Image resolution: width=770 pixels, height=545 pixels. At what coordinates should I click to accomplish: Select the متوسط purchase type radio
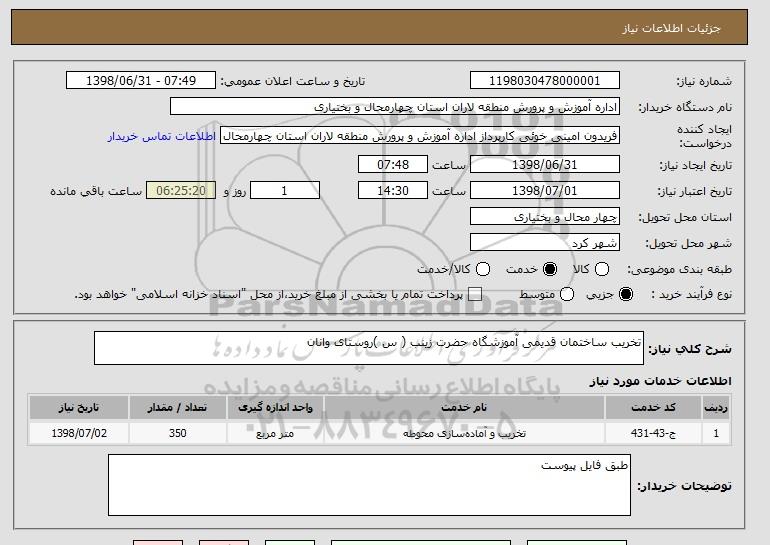567,294
